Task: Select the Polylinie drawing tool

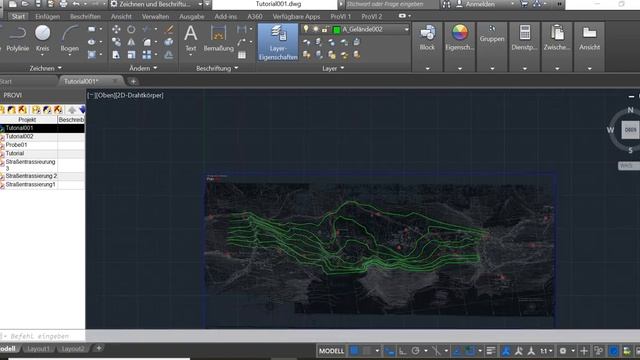Action: point(17,39)
